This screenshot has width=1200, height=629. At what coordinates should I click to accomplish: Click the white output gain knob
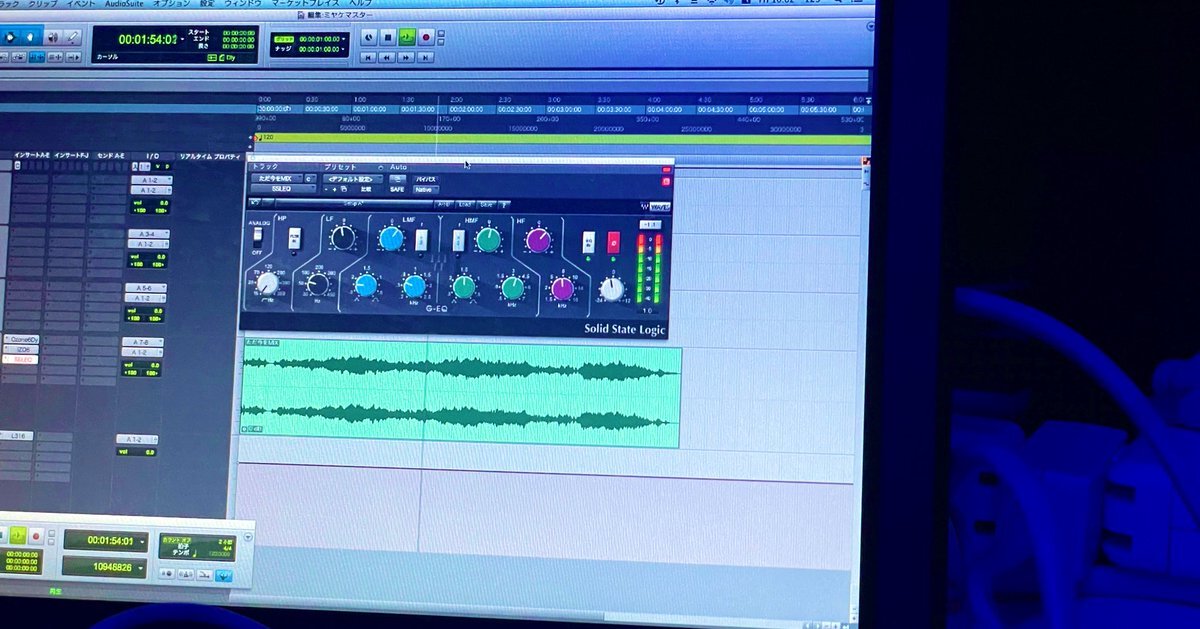[x=611, y=290]
